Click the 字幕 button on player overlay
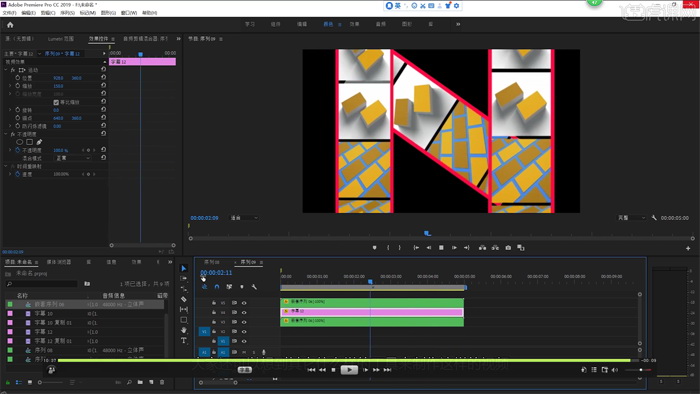Viewport: 700px width, 394px height. click(245, 370)
